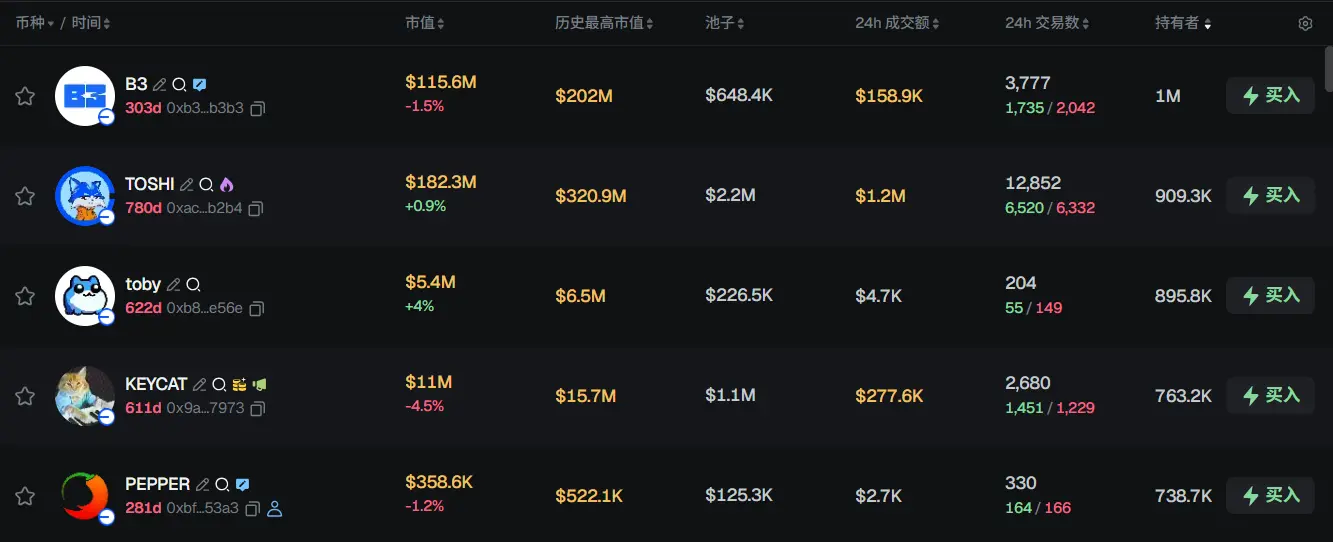Click the search icon next to TOSHI

tap(206, 185)
